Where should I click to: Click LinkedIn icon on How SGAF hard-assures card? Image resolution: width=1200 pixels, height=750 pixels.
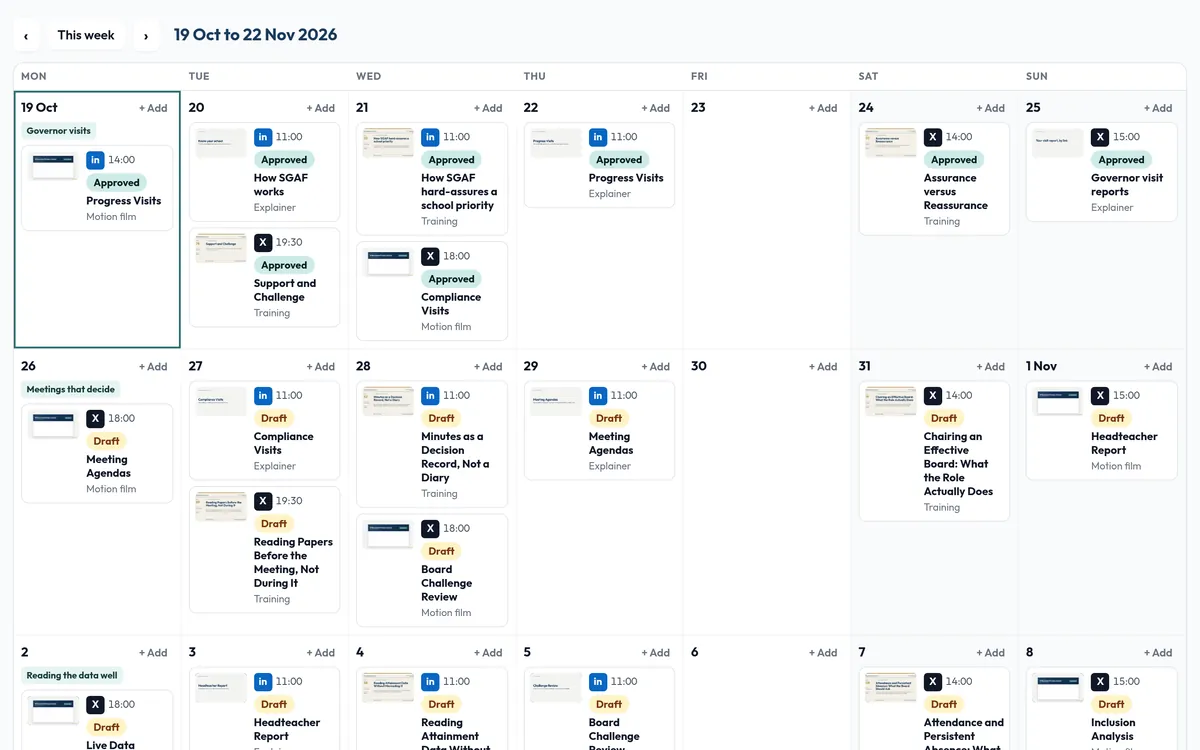click(x=430, y=137)
